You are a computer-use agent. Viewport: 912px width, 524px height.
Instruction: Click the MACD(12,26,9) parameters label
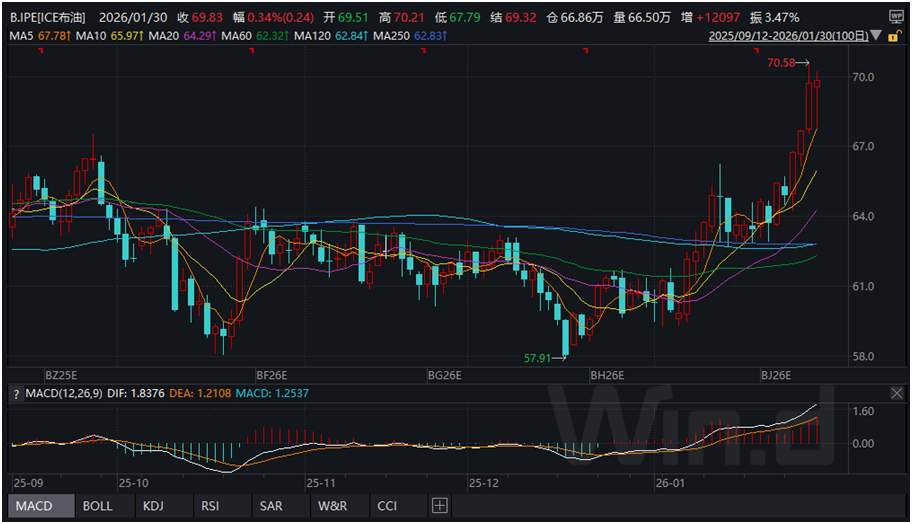63,394
